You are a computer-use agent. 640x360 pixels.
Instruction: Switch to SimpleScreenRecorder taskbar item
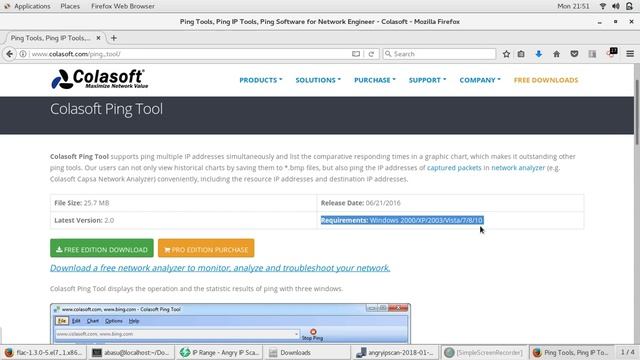484,352
